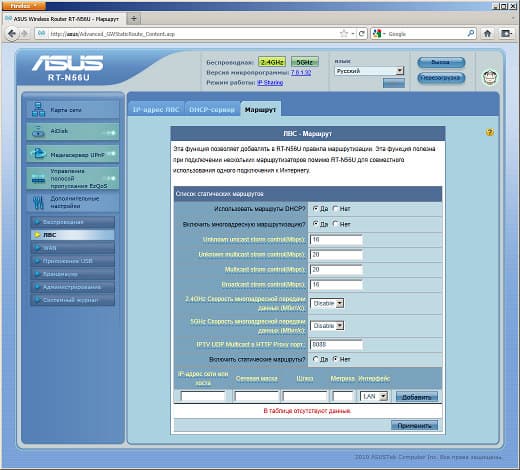Viewport: 520px width, 470px height.
Task: Open the firmware version link
Action: pyautogui.click(x=301, y=72)
